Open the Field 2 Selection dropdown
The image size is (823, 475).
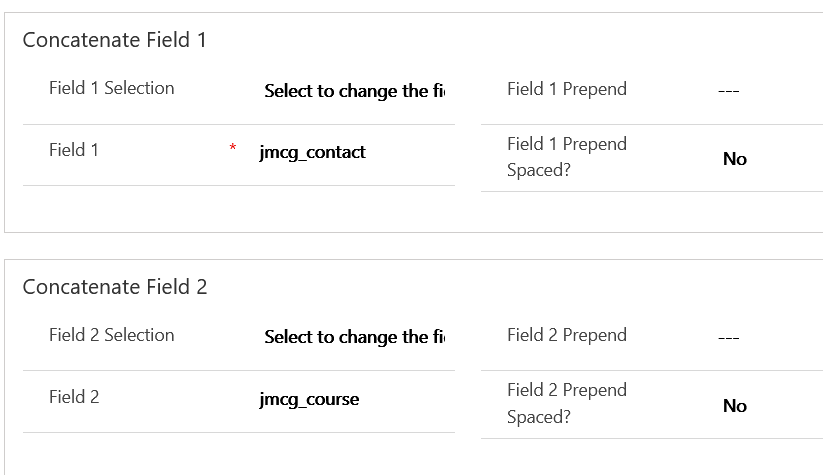click(354, 337)
